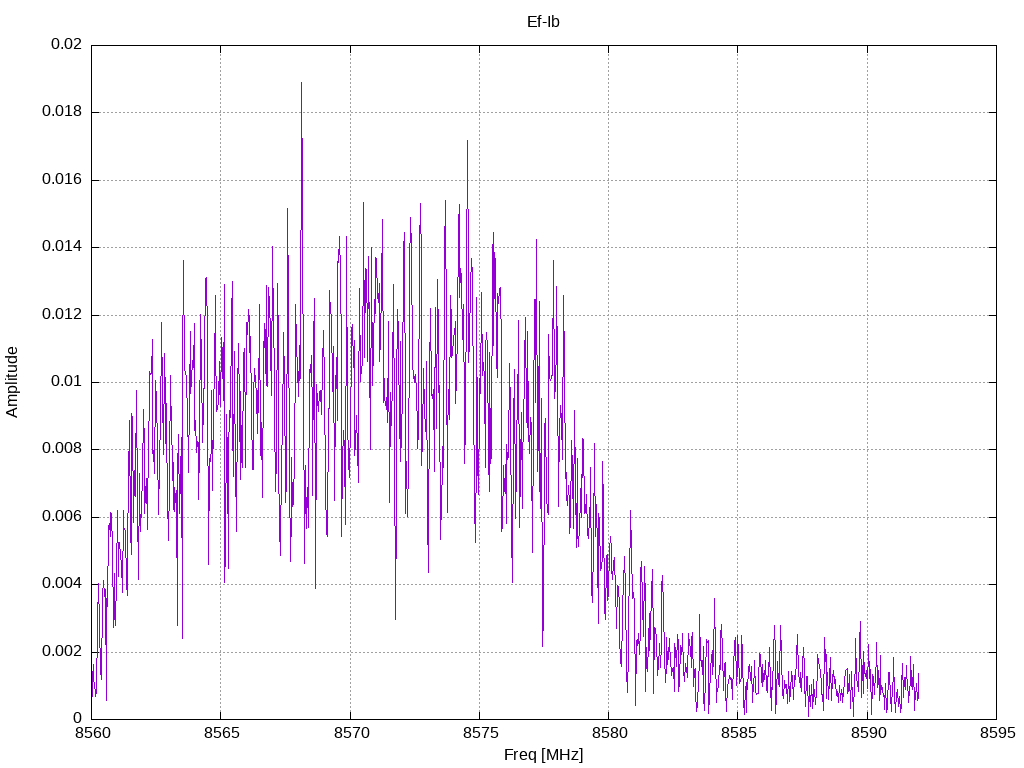This screenshot has height=768, width=1024.
Task: Click the x-axis tick label 8595
Action: pos(997,733)
